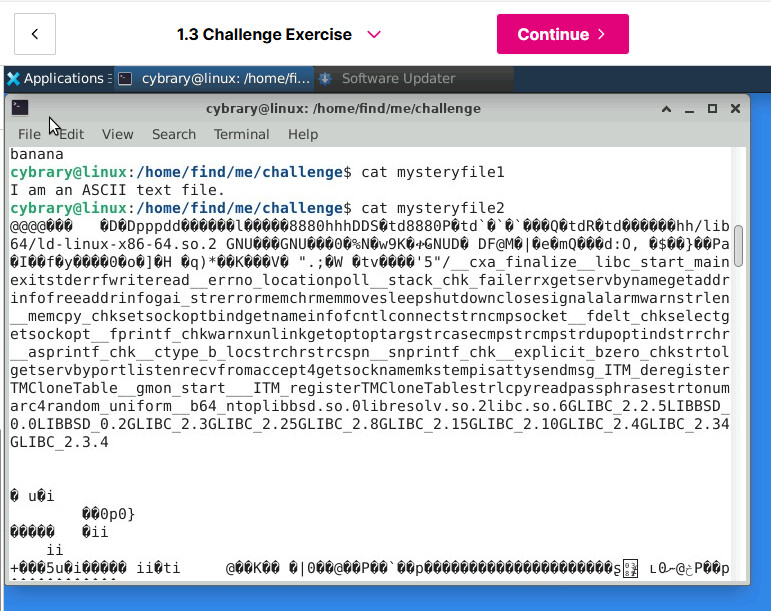Switch to Software Updater taskbar item
The image size is (771, 611).
tap(398, 78)
